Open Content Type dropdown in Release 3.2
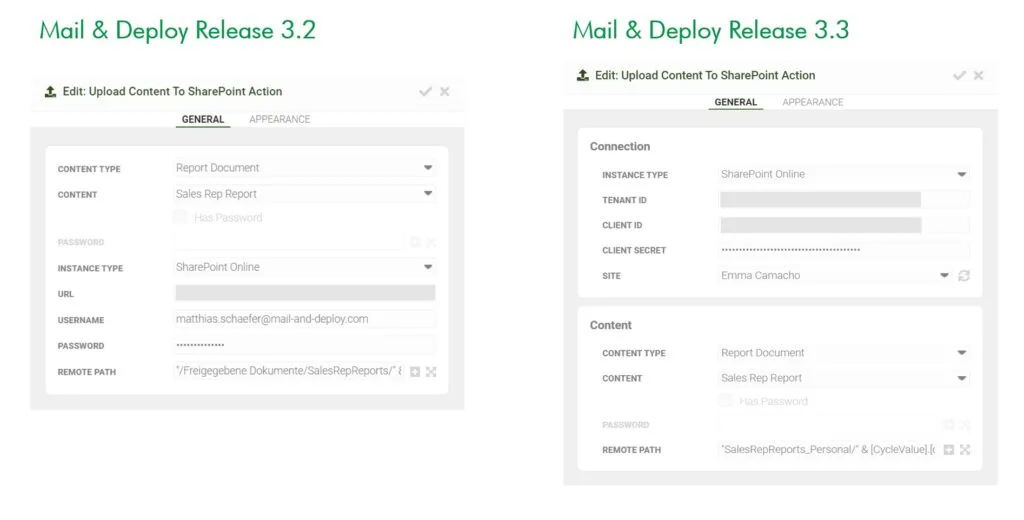The width and height of the screenshot is (1024, 520). [305, 168]
